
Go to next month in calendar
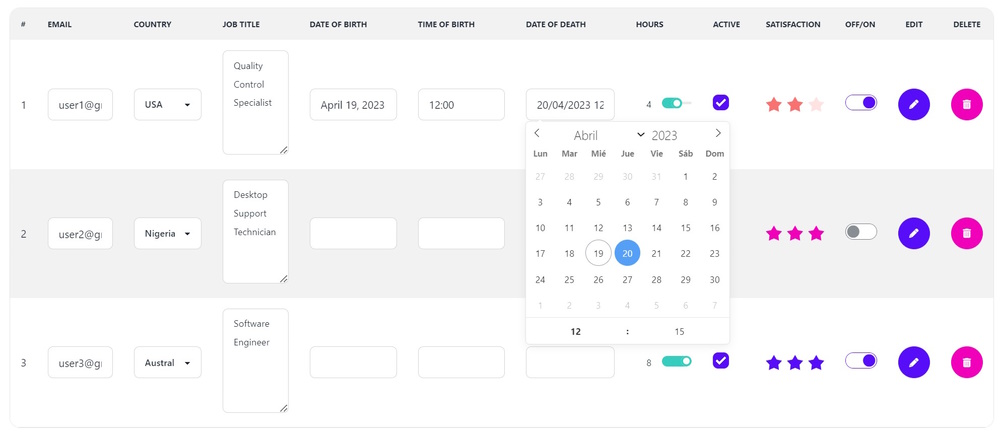click(718, 133)
